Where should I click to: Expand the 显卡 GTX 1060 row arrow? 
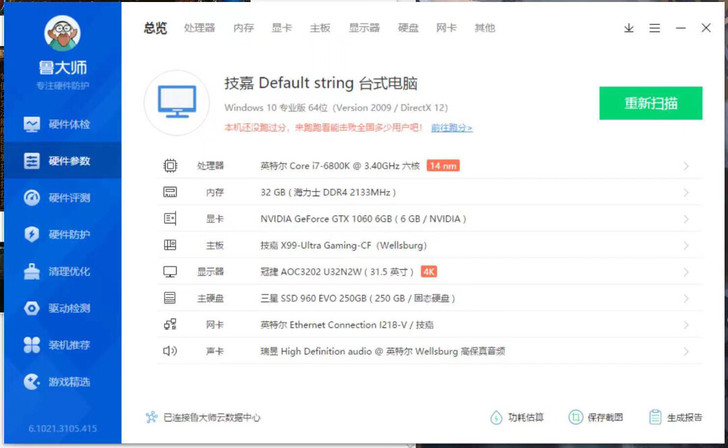point(686,219)
